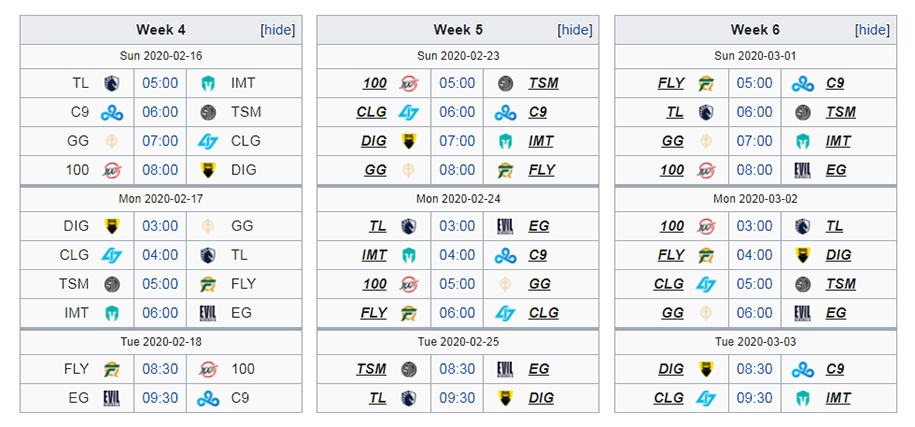
Task: Click TSM logo in Week 6 Monday 05:00 match
Action: pyautogui.click(x=802, y=284)
